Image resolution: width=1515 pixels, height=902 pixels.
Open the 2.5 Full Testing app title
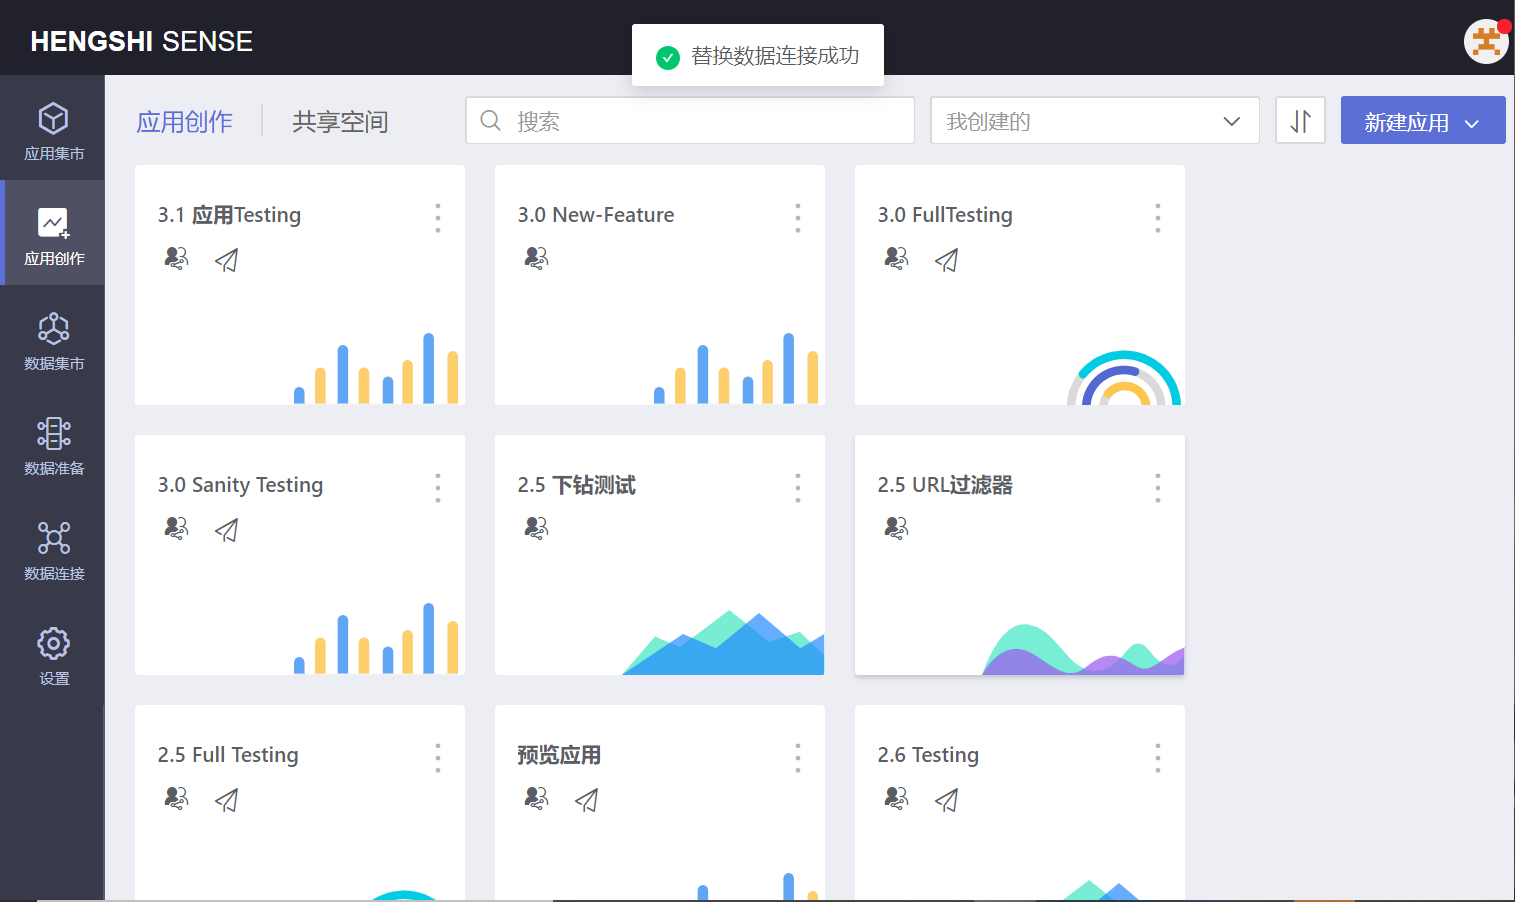228,755
